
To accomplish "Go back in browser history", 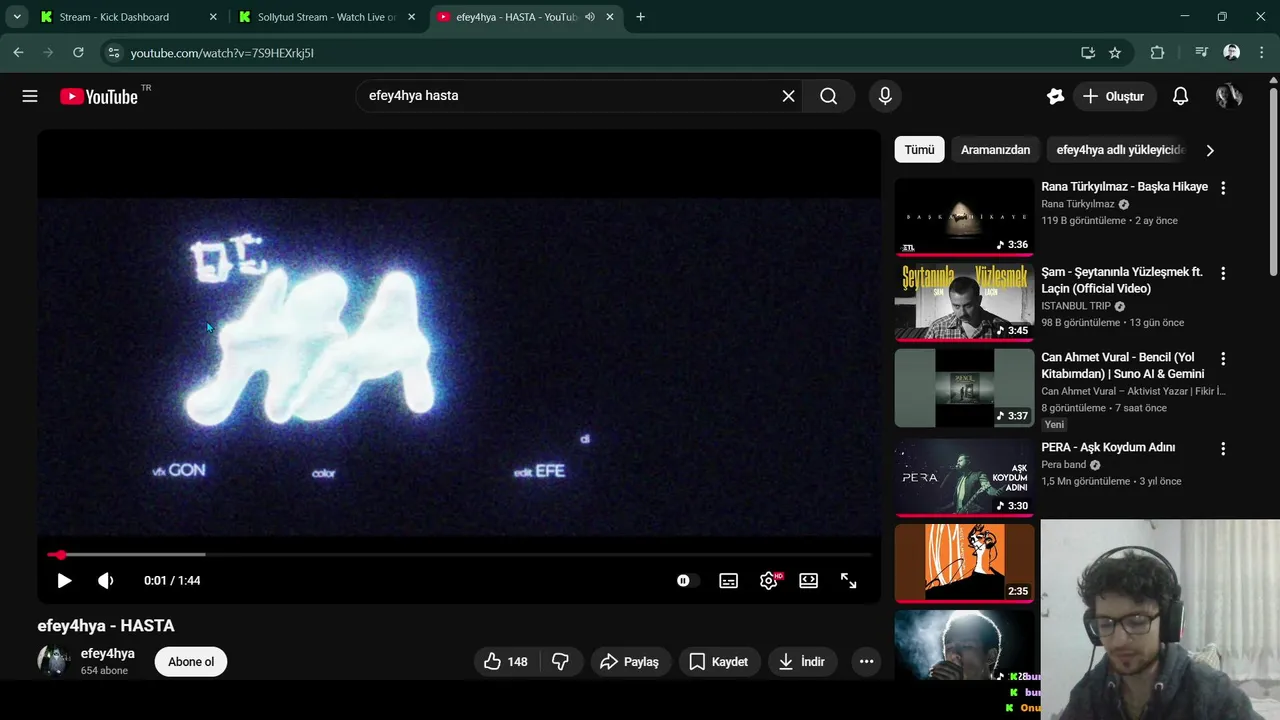I will click(x=18, y=53).
